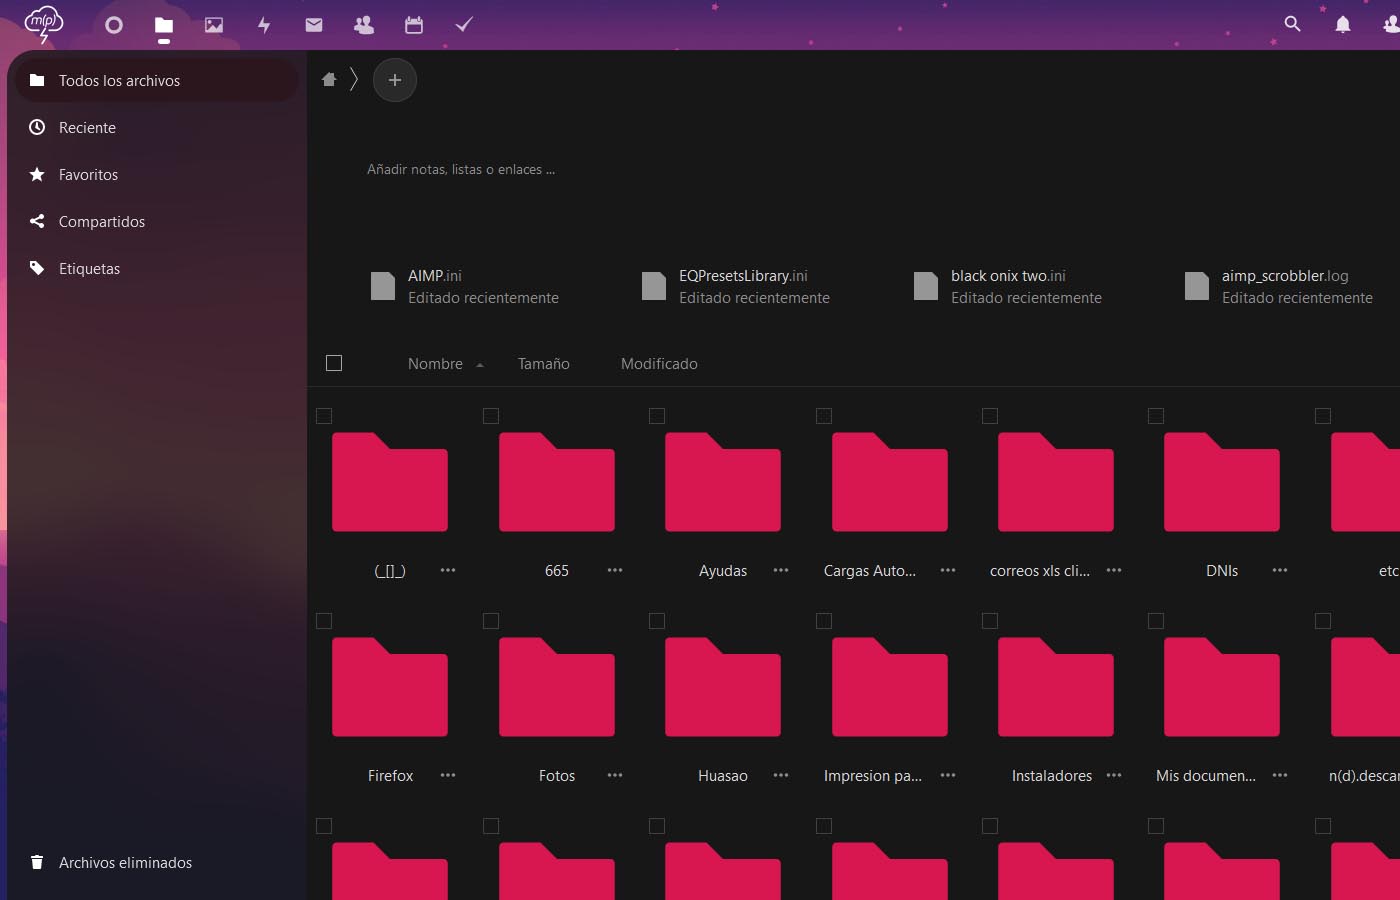
Task: Open EQPresetsLibrary.ini recent file
Action: [x=735, y=286]
